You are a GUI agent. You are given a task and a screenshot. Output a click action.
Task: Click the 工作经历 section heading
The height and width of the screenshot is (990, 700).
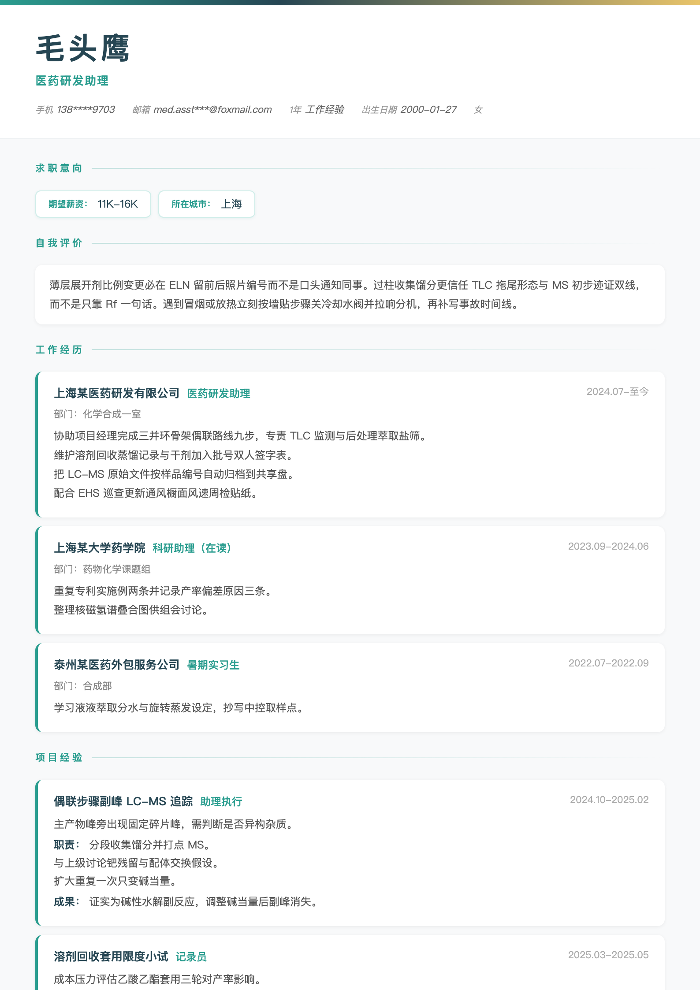(59, 350)
